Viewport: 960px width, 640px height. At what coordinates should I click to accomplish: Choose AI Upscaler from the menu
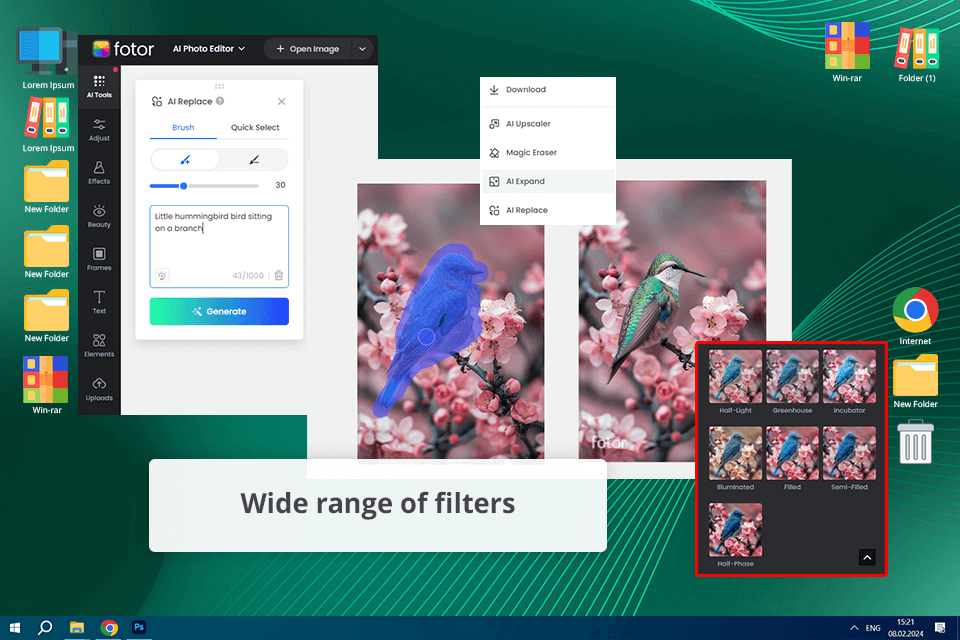pyautogui.click(x=548, y=124)
